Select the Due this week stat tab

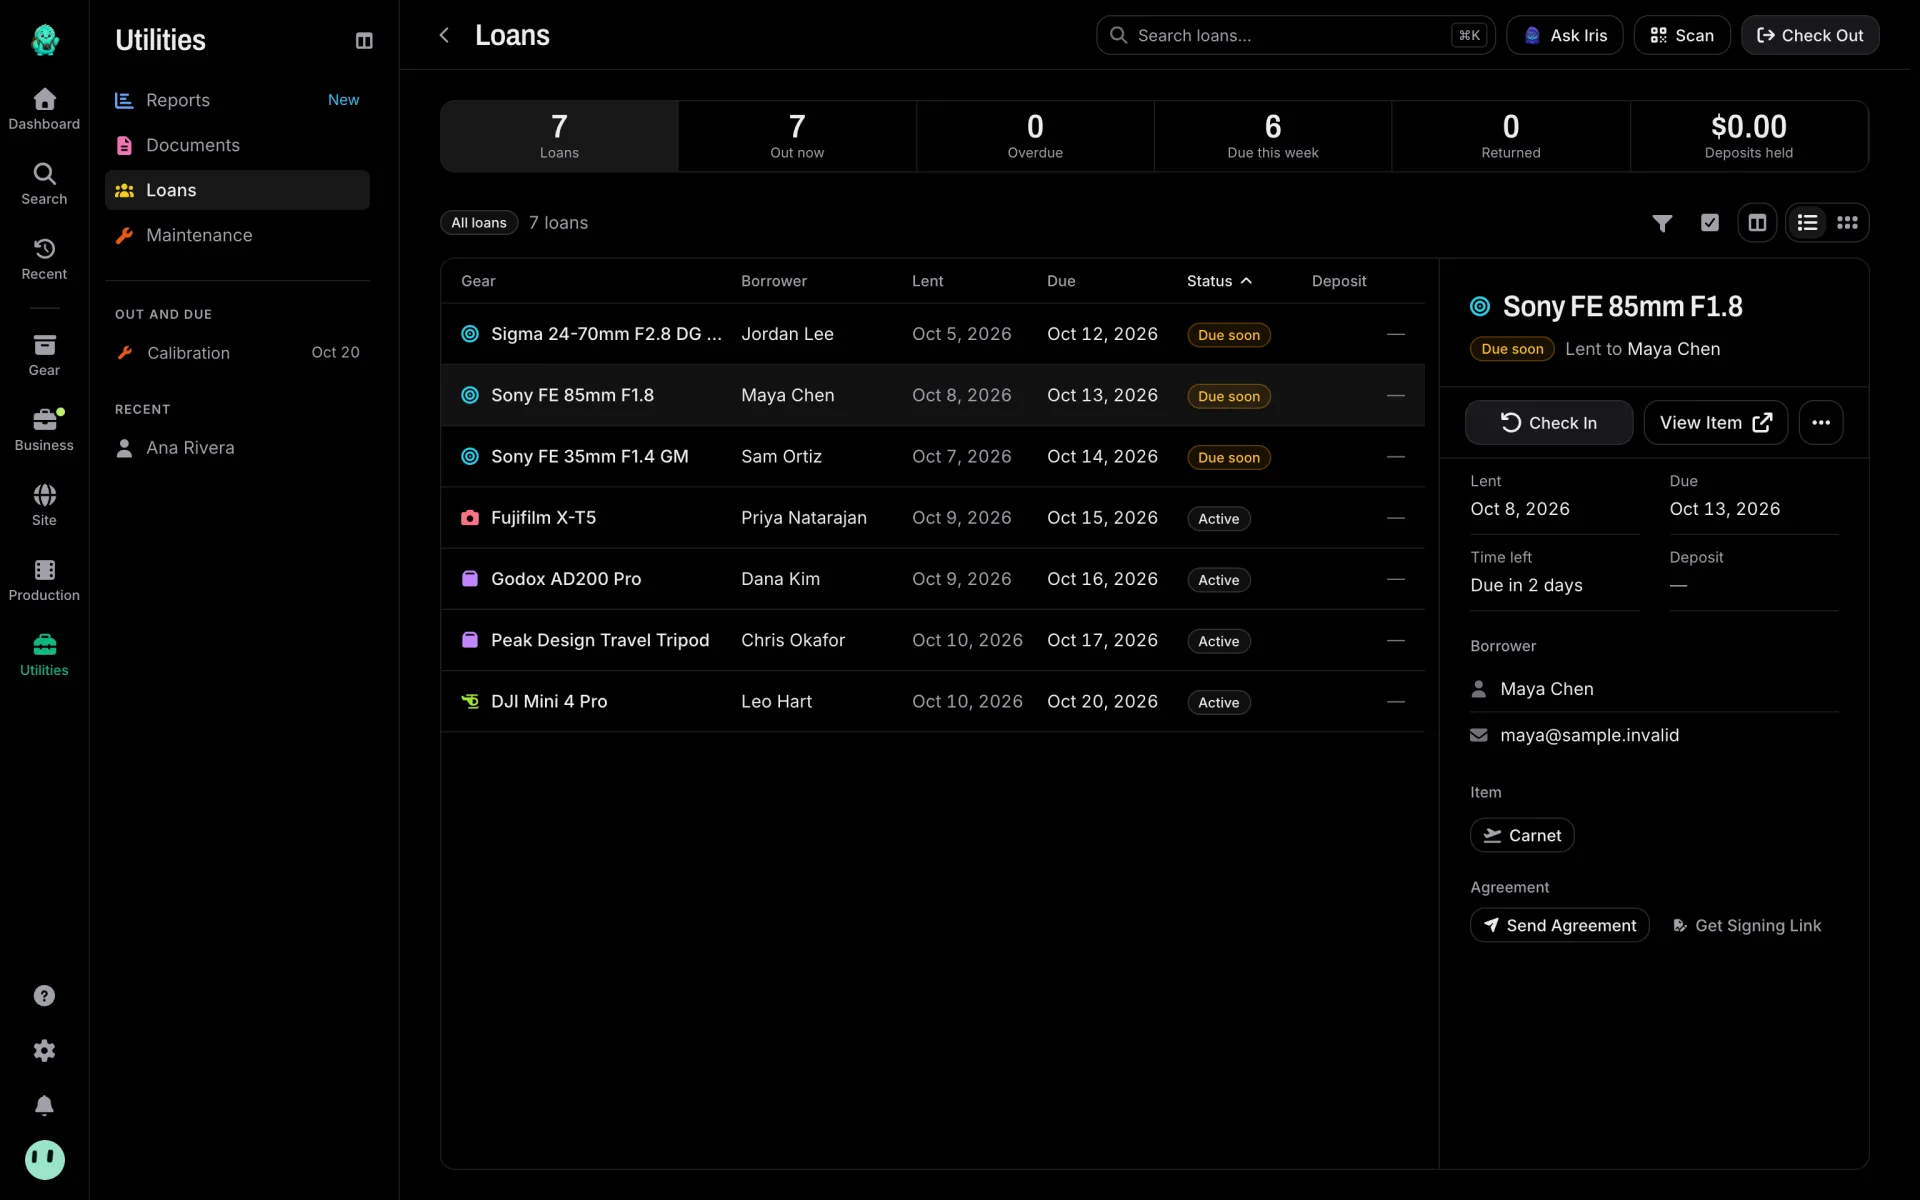[x=1272, y=136]
